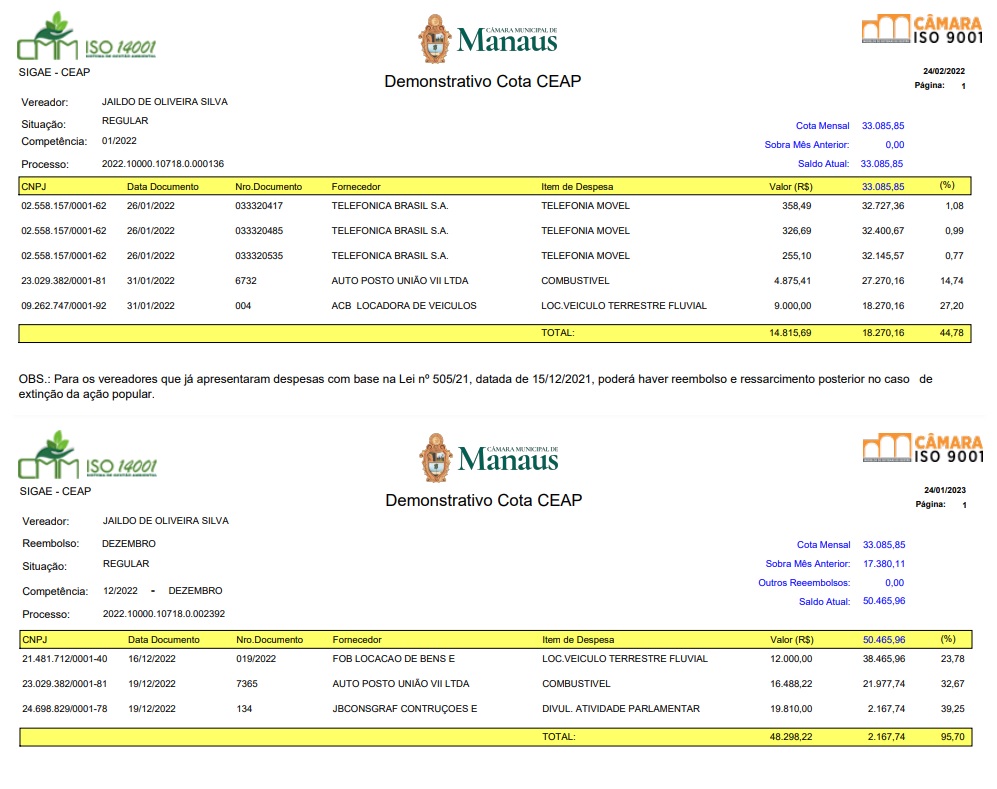
Task: Click the total percentage 95,70
Action: point(952,737)
